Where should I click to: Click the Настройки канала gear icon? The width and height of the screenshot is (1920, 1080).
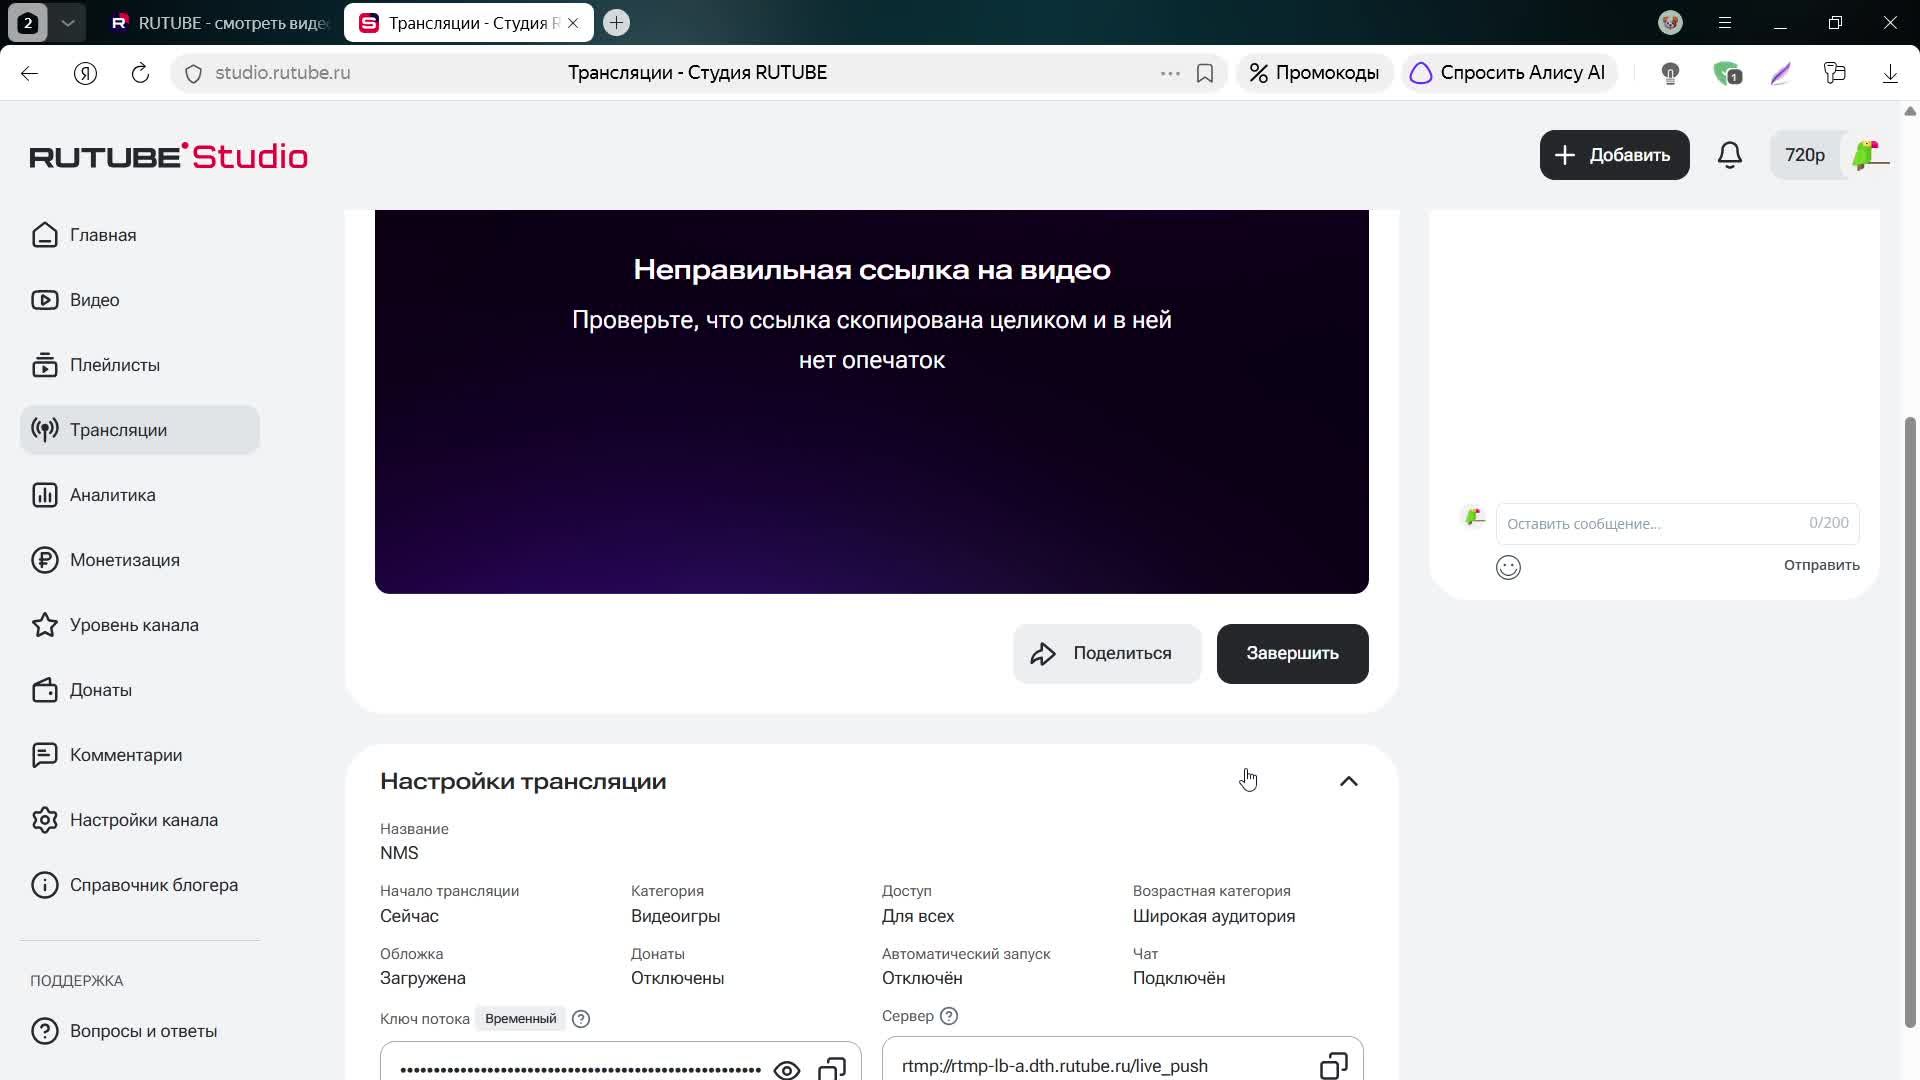click(44, 820)
